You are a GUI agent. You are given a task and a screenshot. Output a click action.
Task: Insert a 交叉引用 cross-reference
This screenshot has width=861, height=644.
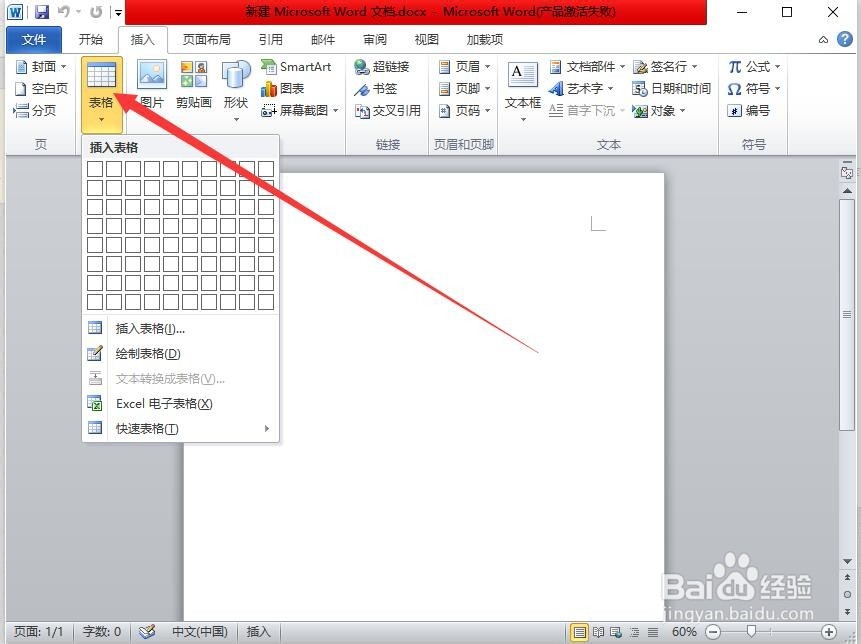click(388, 110)
